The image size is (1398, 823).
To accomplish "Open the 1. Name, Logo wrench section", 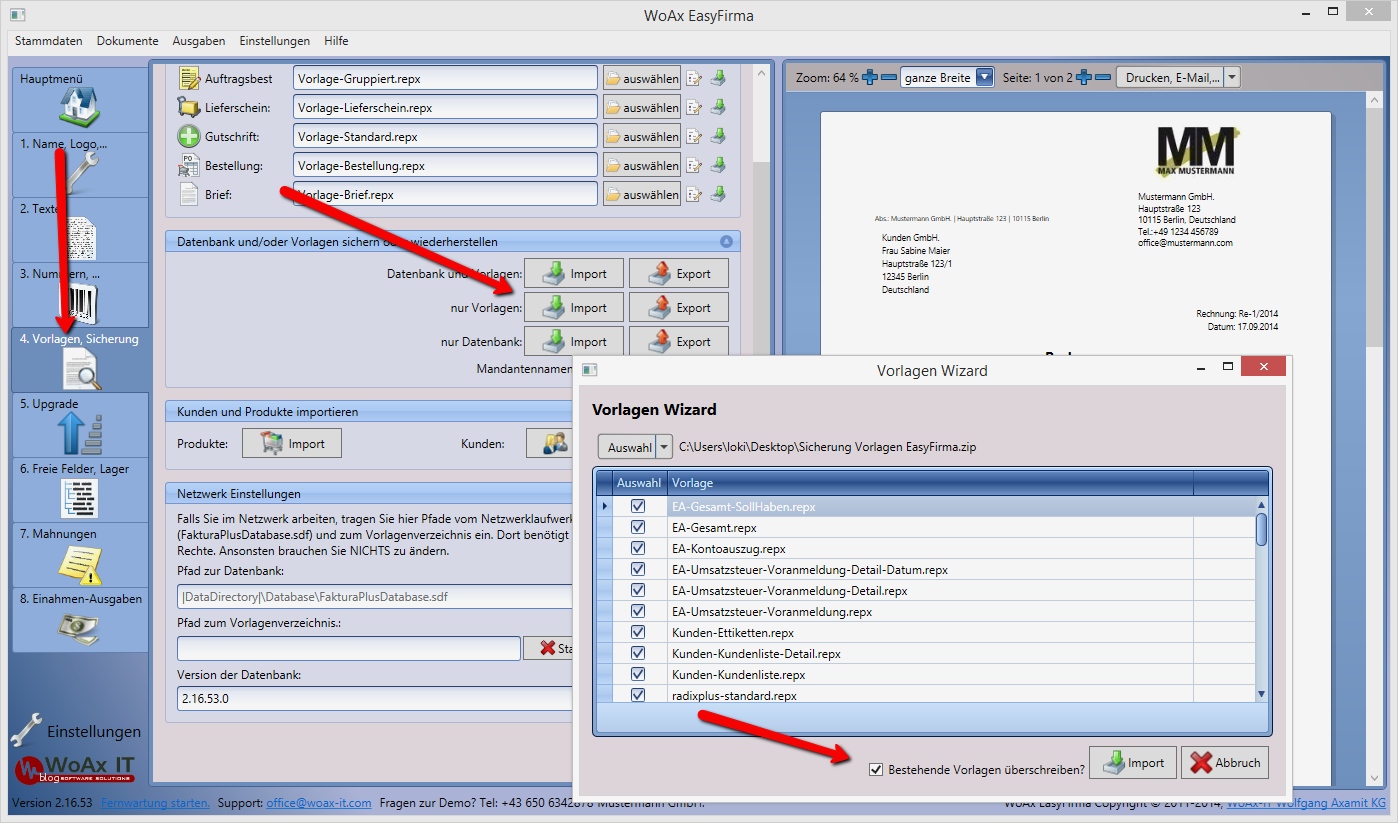I will click(x=80, y=165).
